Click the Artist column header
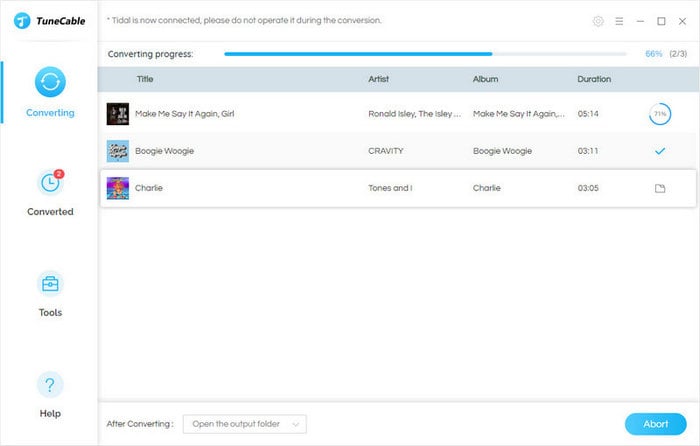The height and width of the screenshot is (446, 700). tap(379, 79)
